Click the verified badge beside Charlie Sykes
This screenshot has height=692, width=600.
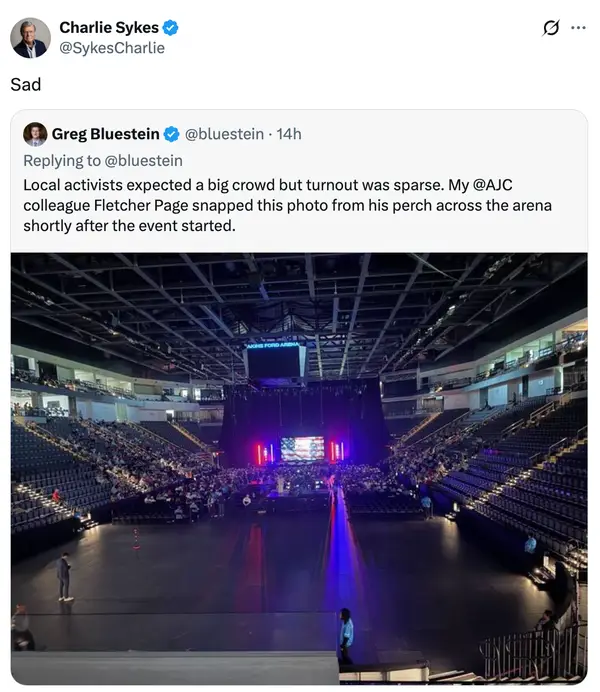click(171, 28)
